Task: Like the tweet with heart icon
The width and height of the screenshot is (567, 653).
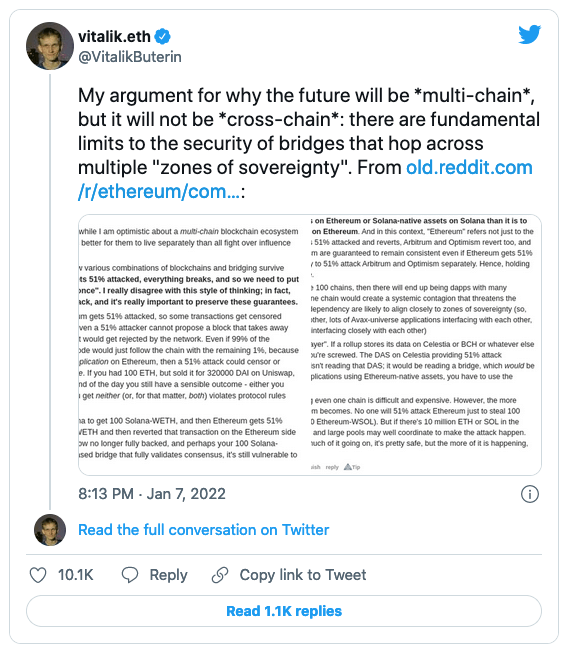Action: click(38, 575)
